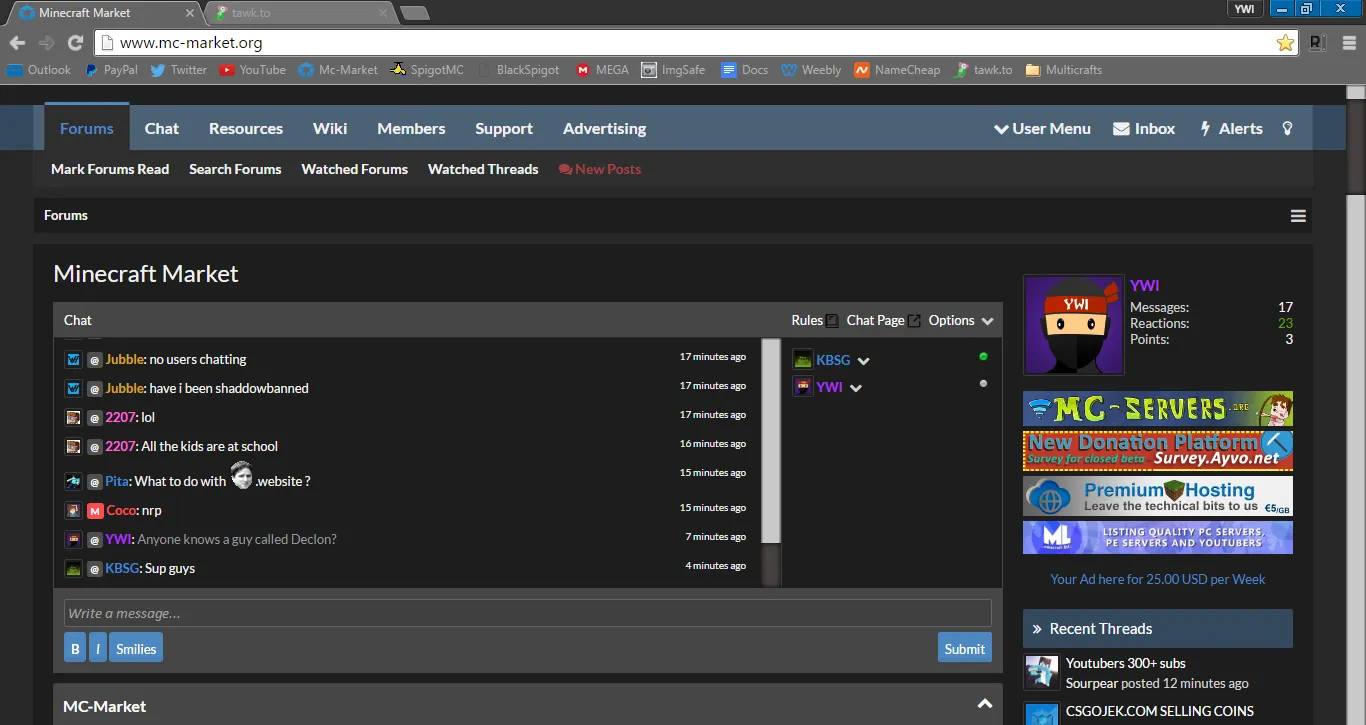Open the YouTube bookmark
This screenshot has width=1366, height=725.
pyautogui.click(x=252, y=70)
